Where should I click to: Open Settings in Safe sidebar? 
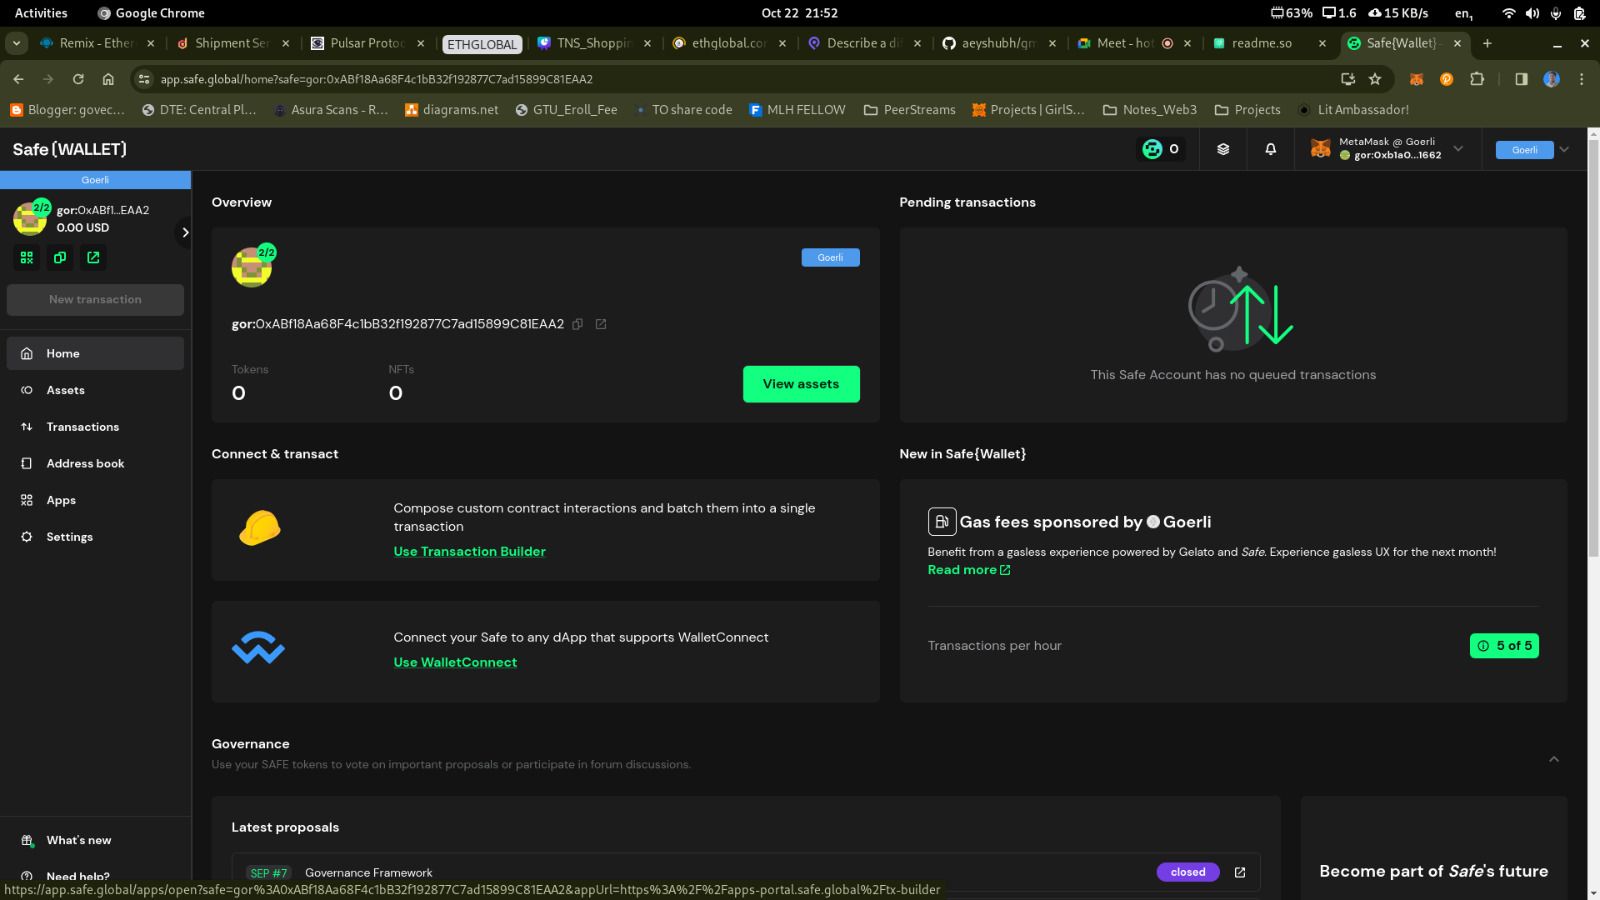(95, 537)
